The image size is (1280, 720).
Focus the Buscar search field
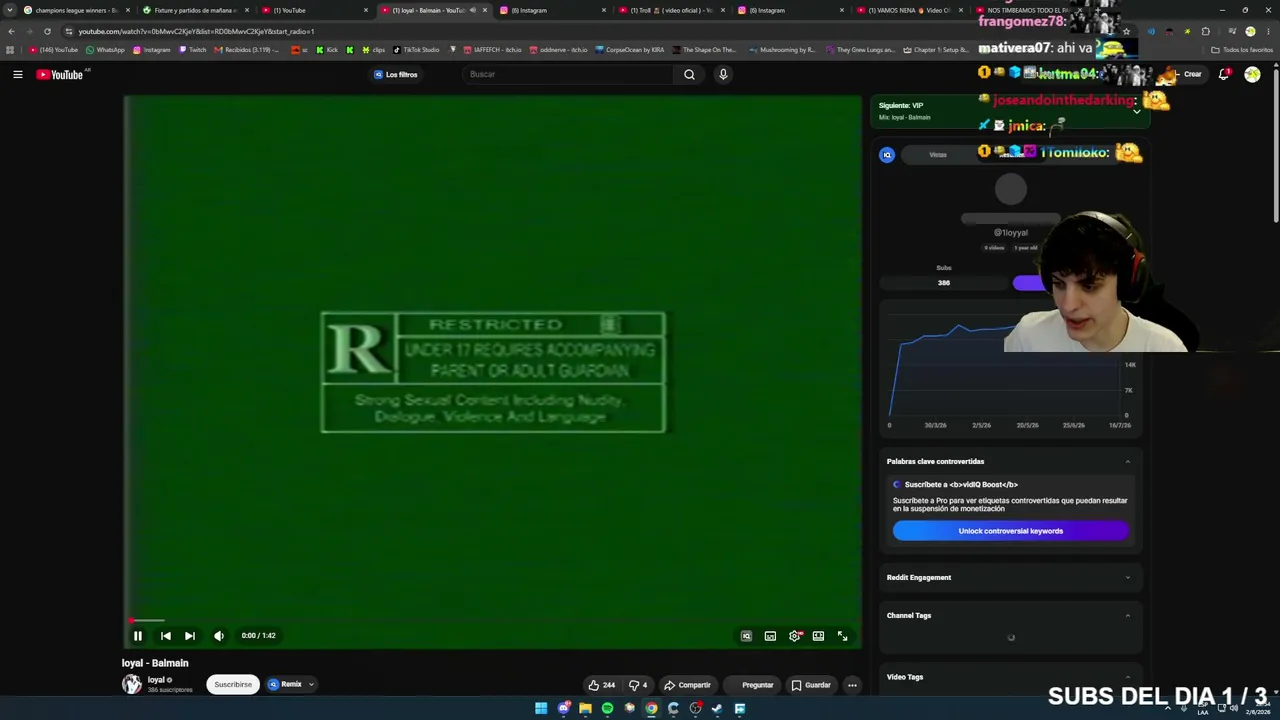(568, 74)
